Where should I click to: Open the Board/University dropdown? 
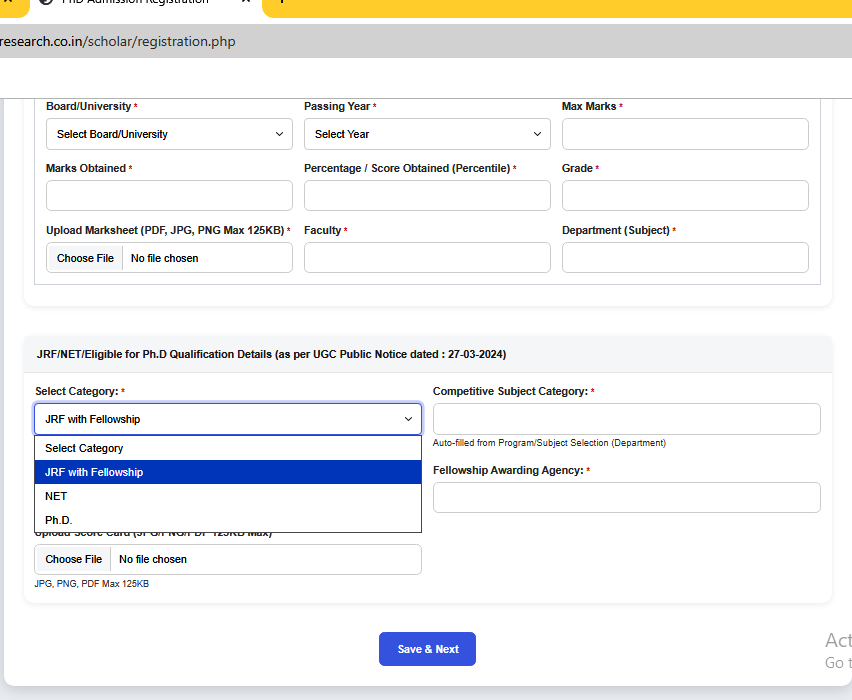169,134
